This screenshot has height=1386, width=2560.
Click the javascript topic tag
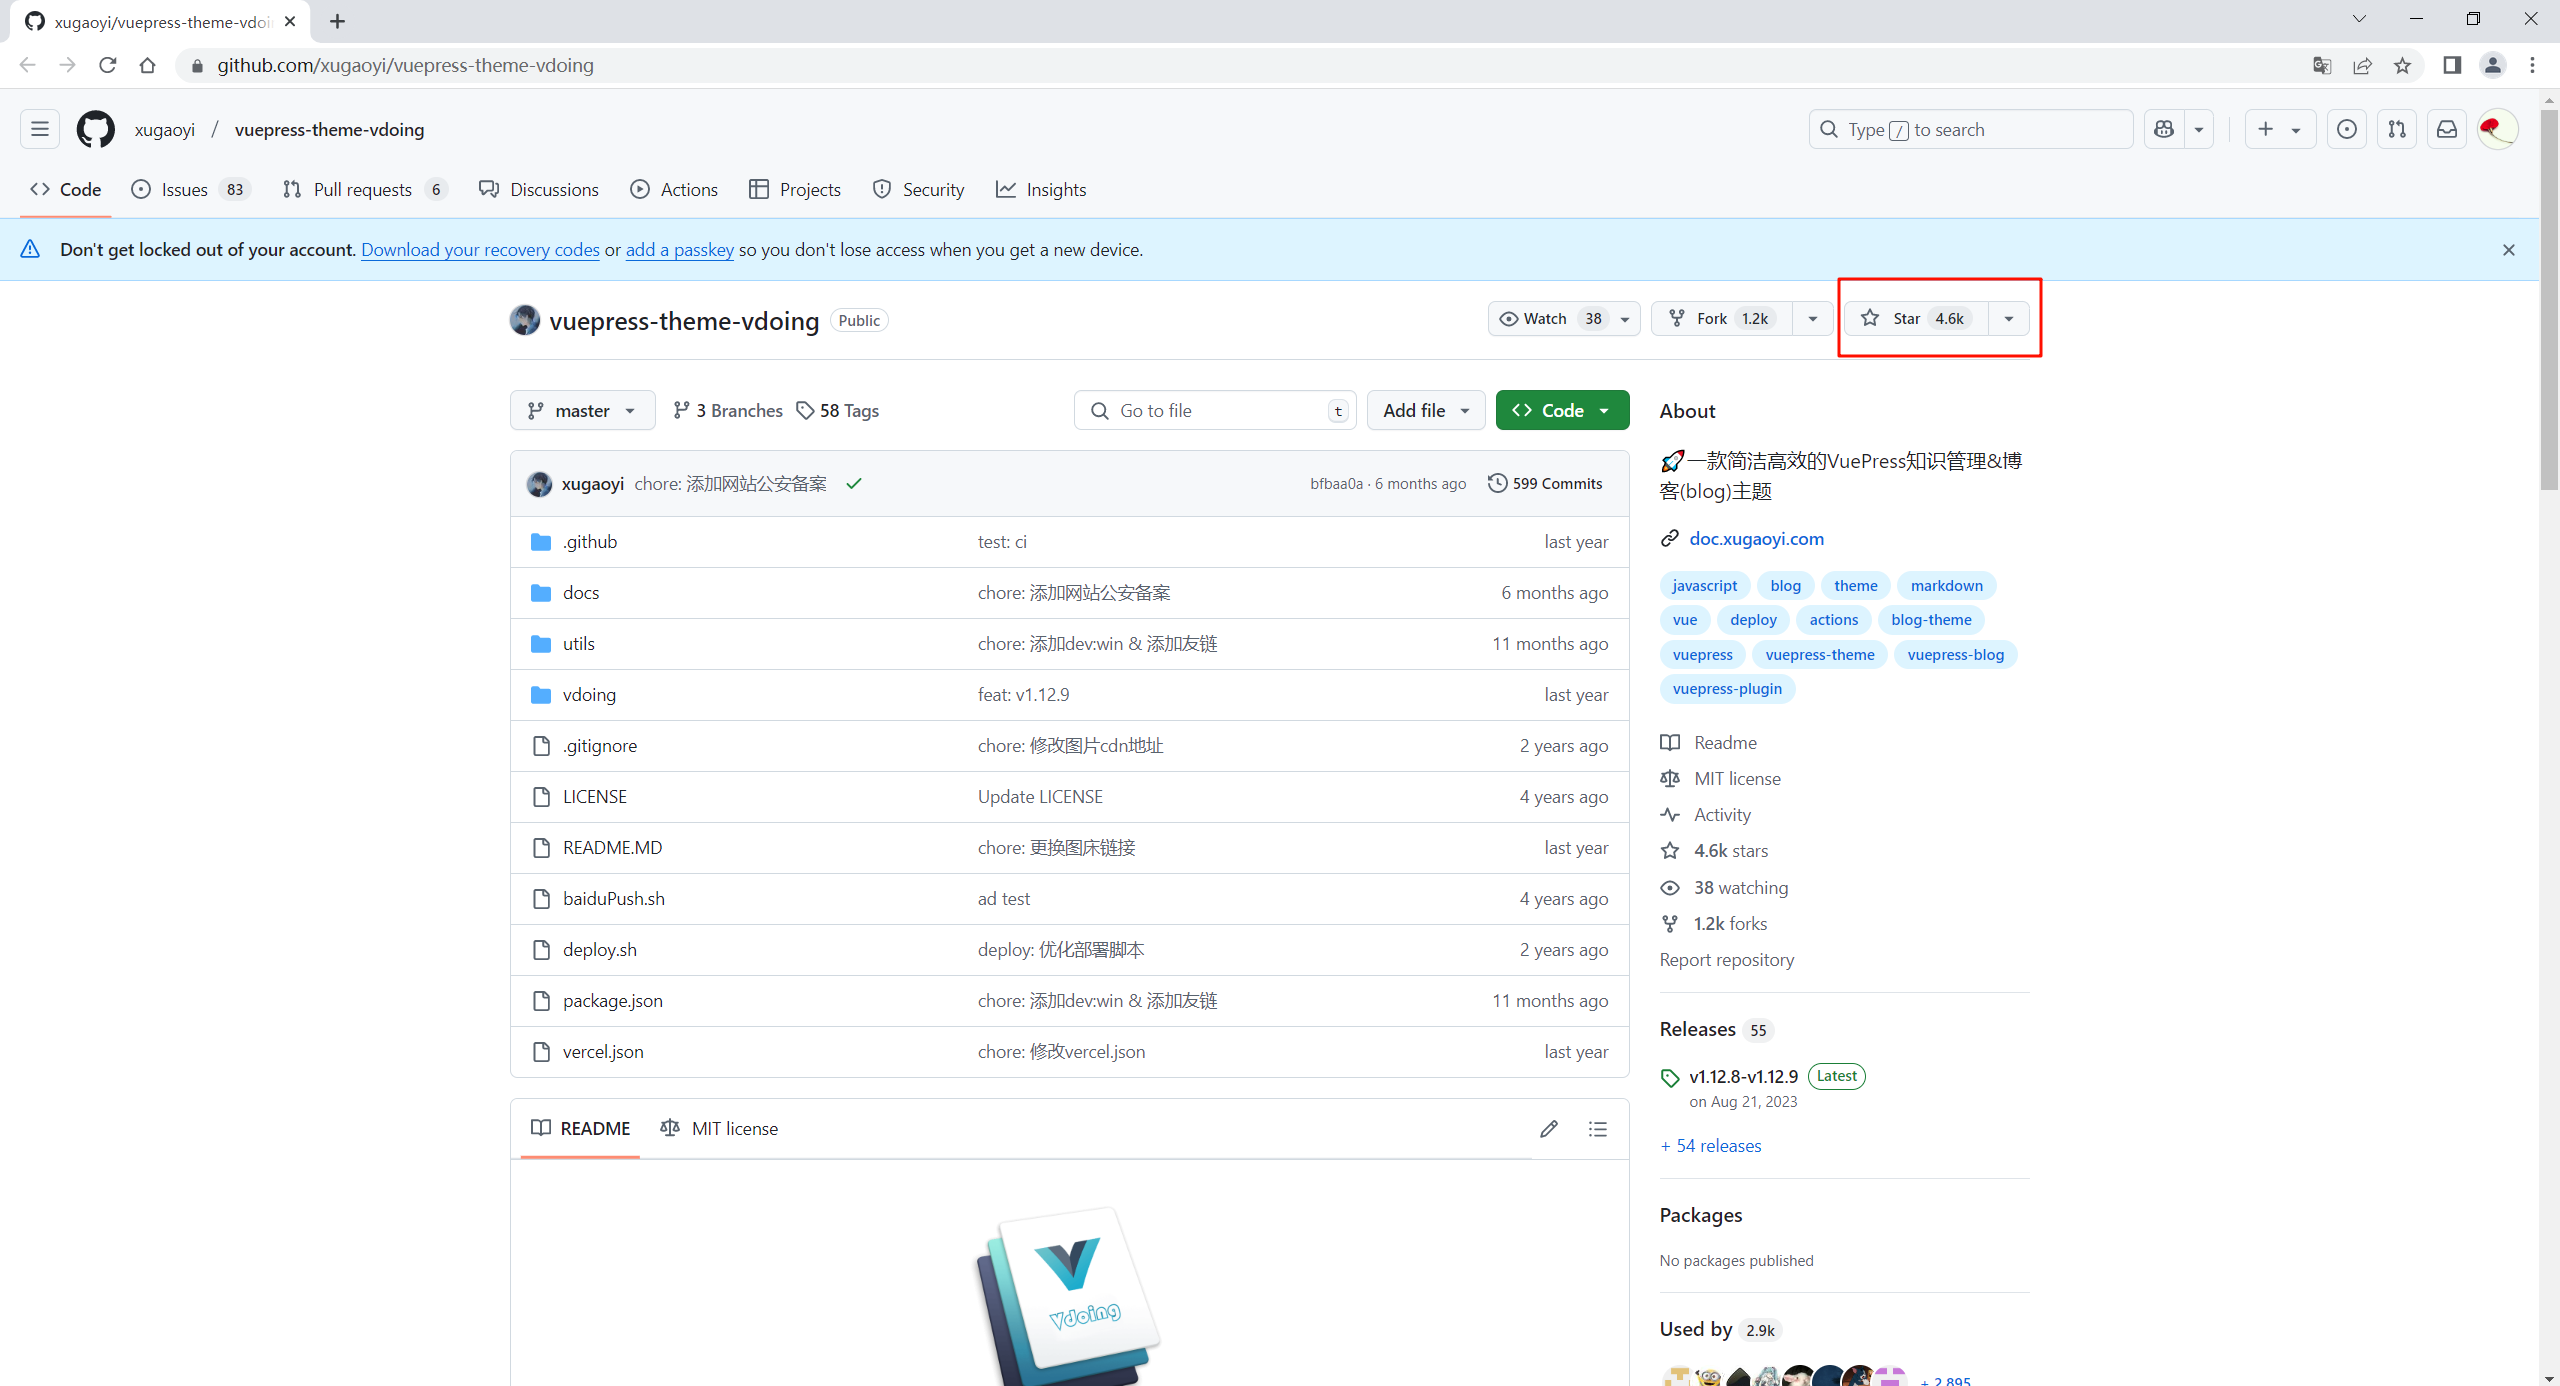click(x=1704, y=585)
